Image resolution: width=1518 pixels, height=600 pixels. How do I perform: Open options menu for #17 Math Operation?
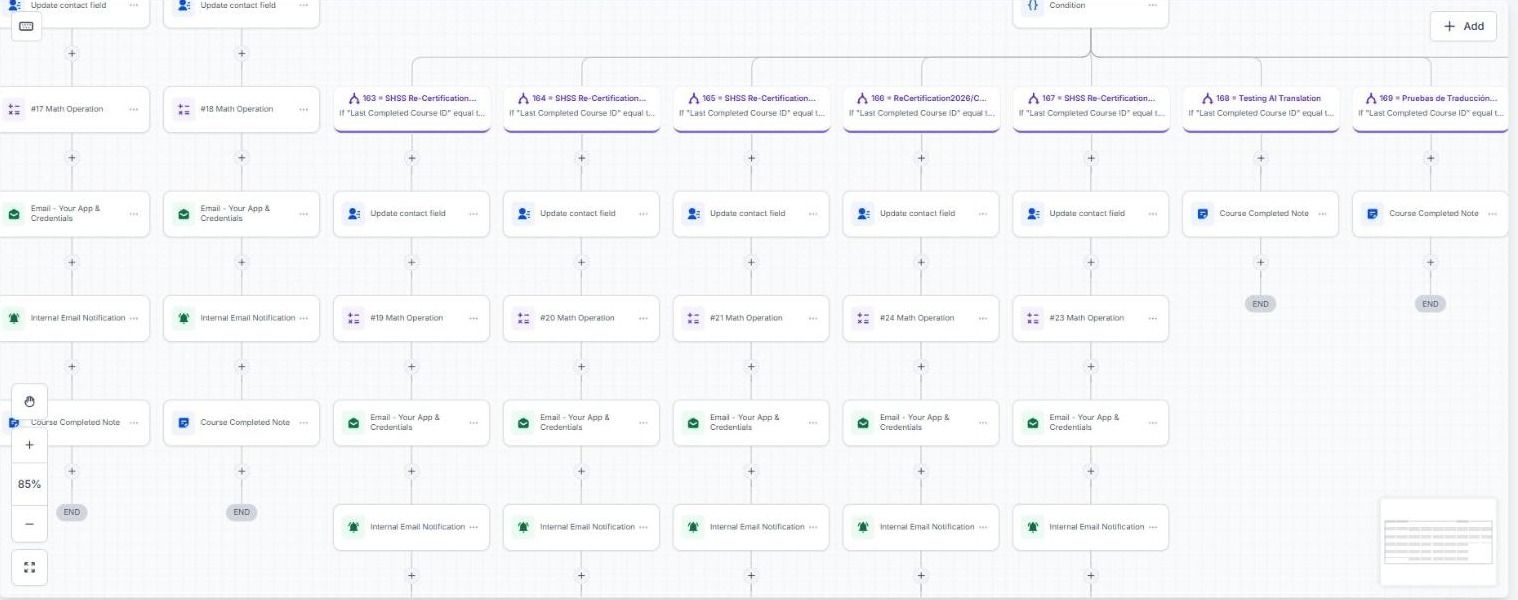coord(134,109)
